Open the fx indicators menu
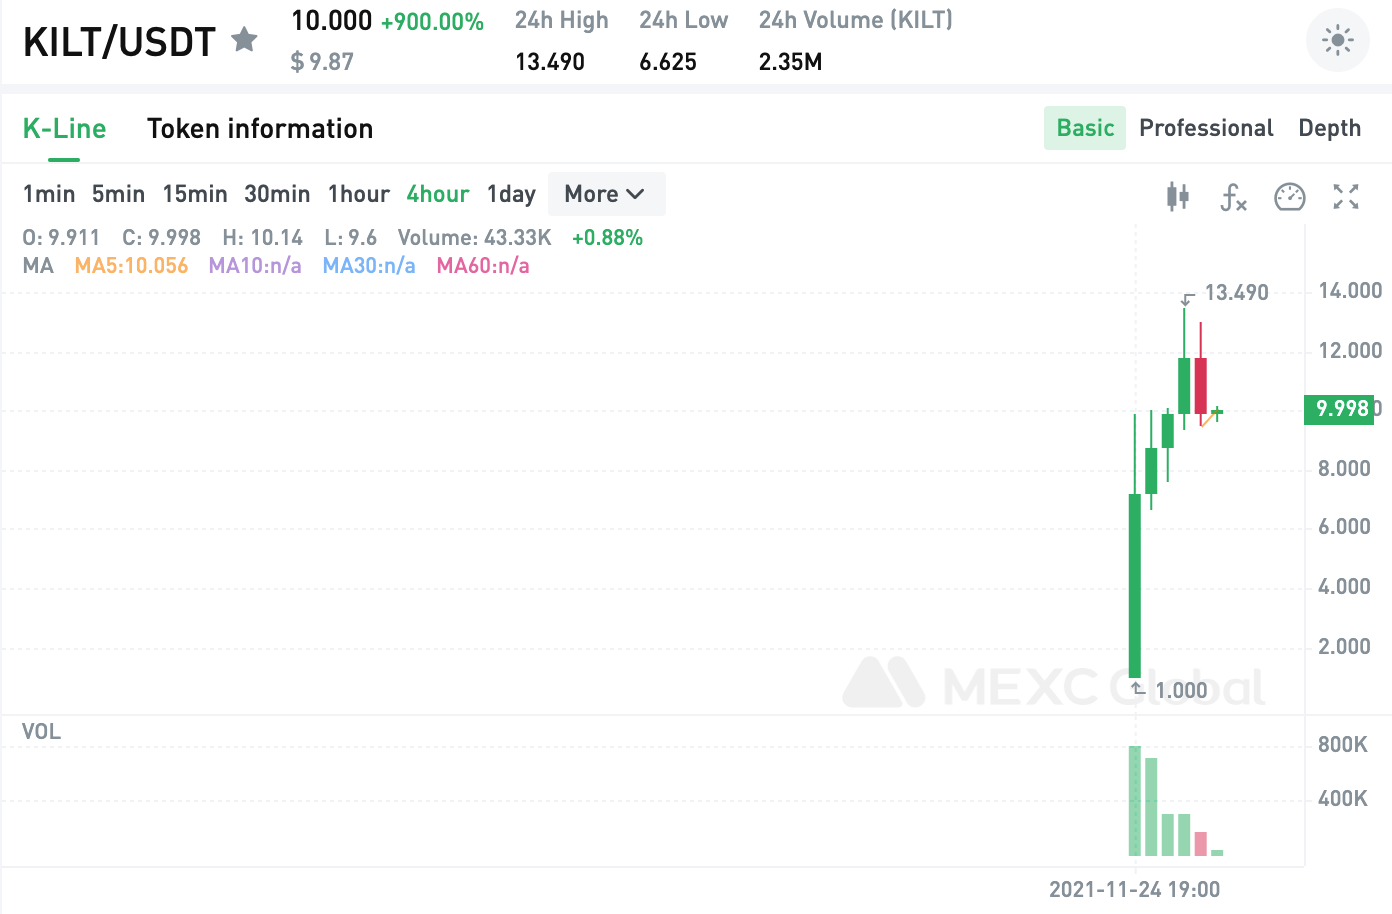This screenshot has width=1392, height=914. (x=1233, y=197)
